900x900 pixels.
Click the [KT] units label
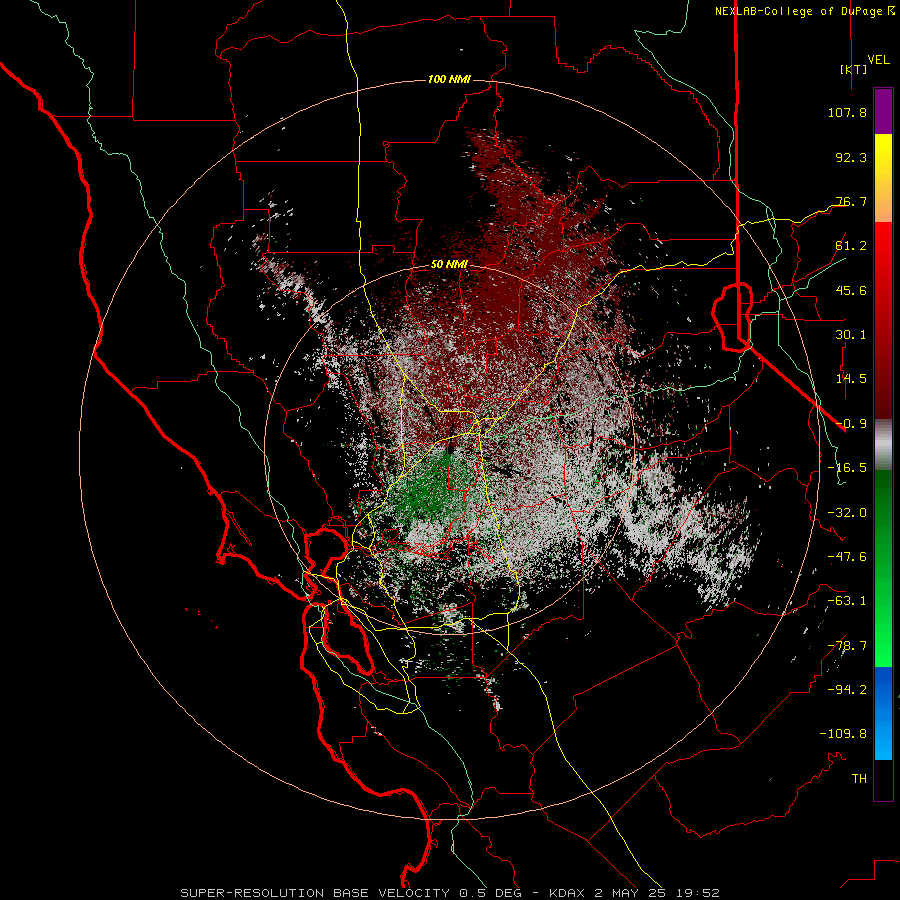853,69
